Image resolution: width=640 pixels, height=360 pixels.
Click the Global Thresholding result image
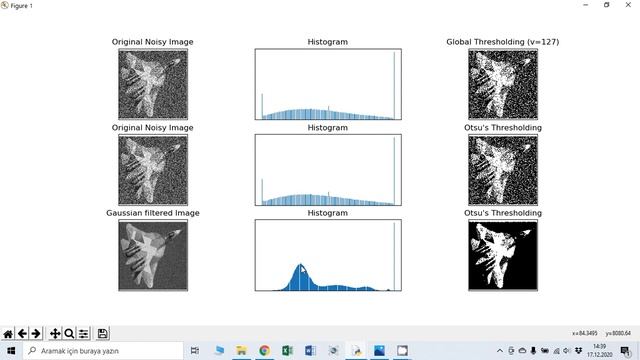point(503,84)
